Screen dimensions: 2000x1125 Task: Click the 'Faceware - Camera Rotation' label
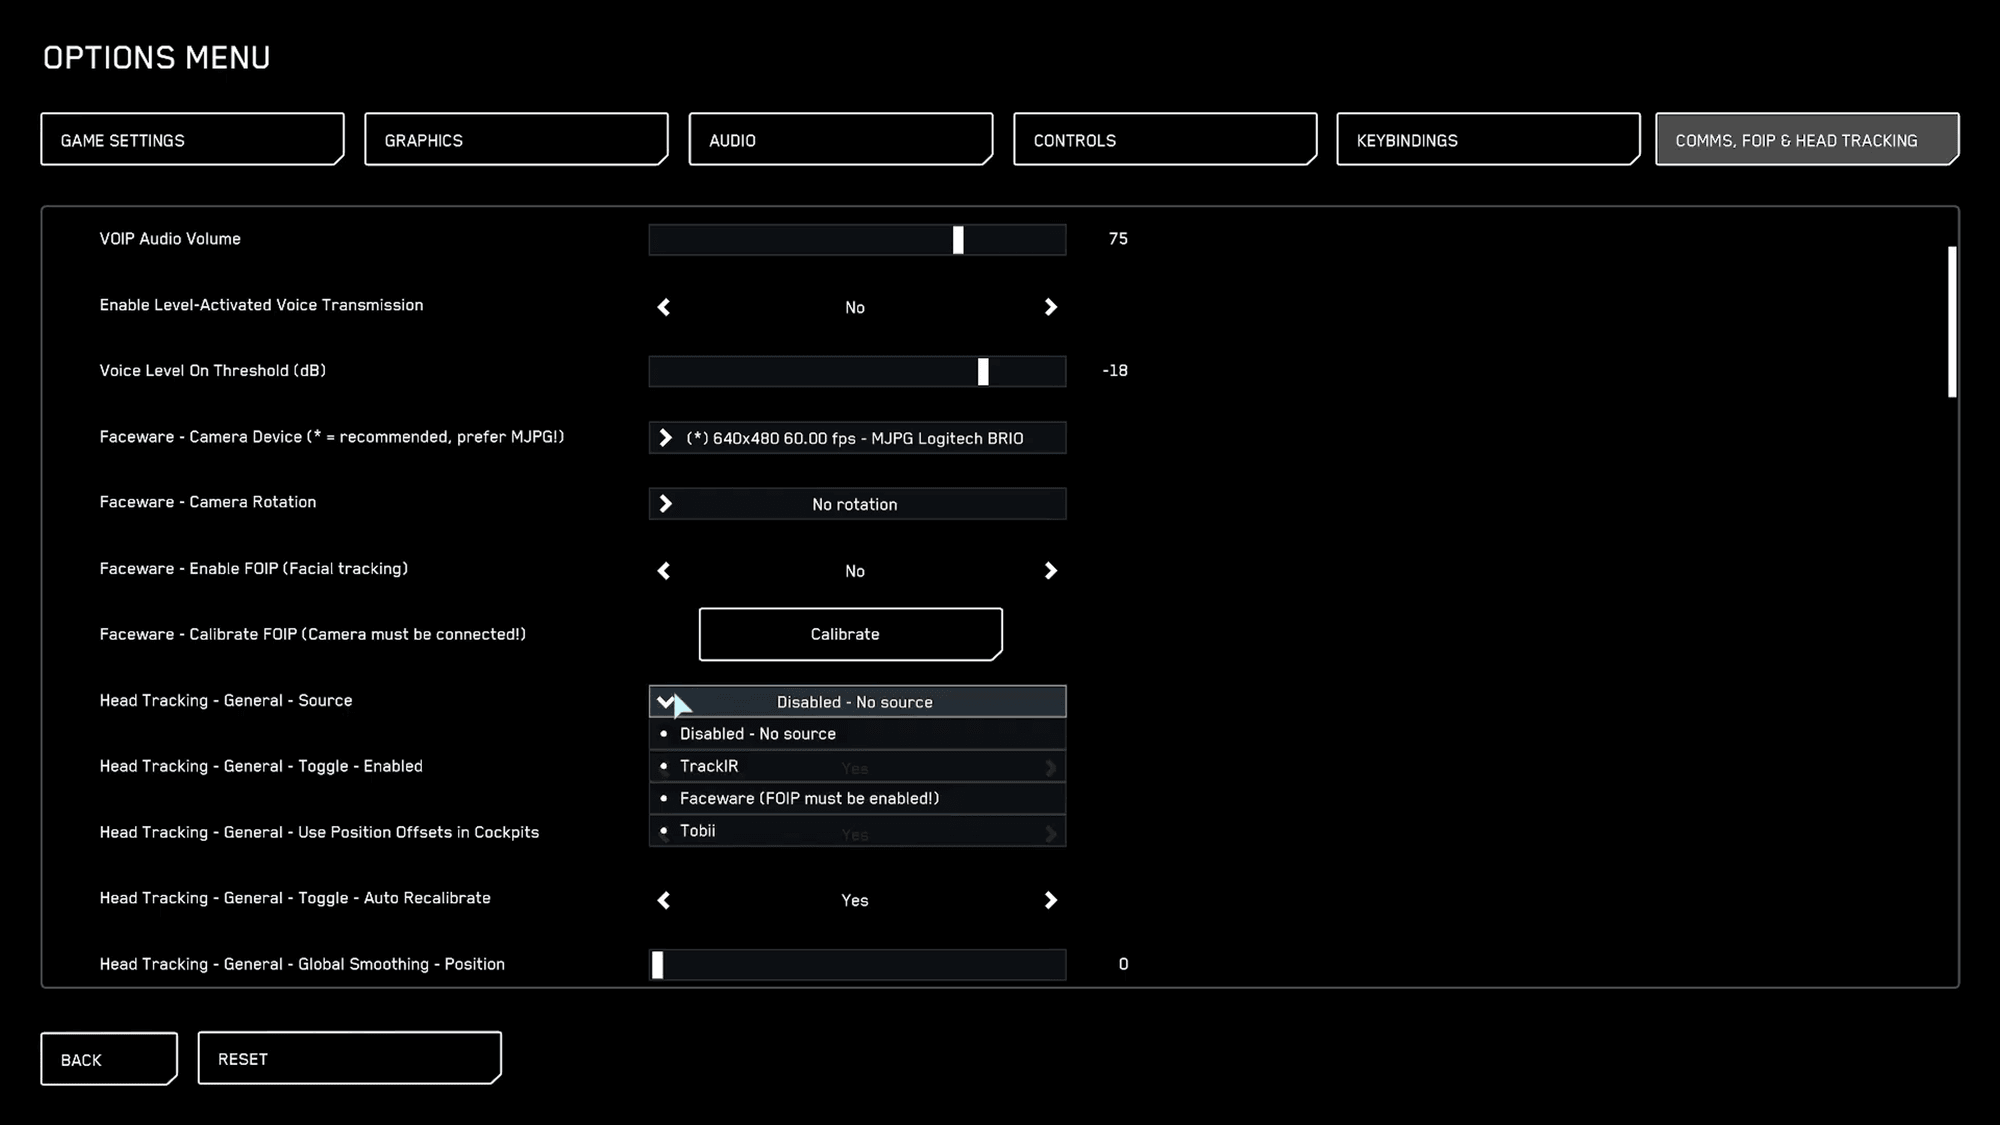208,502
